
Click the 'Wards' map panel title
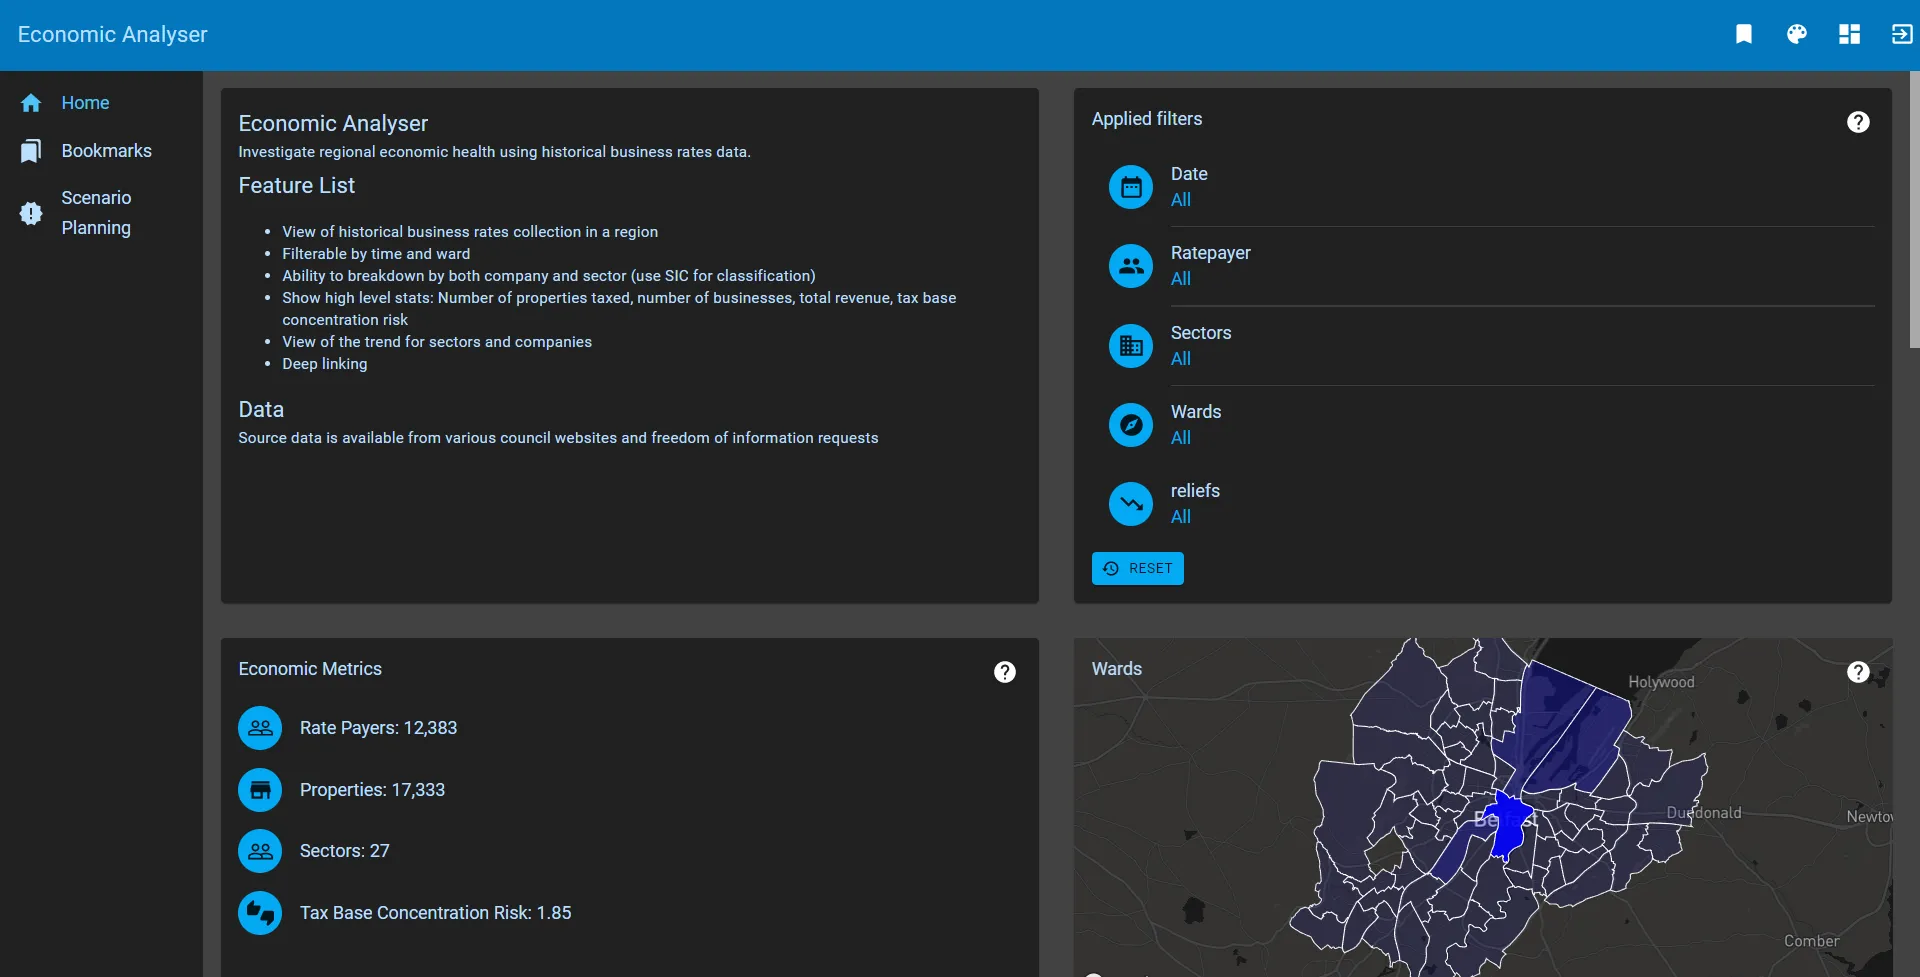(x=1117, y=669)
